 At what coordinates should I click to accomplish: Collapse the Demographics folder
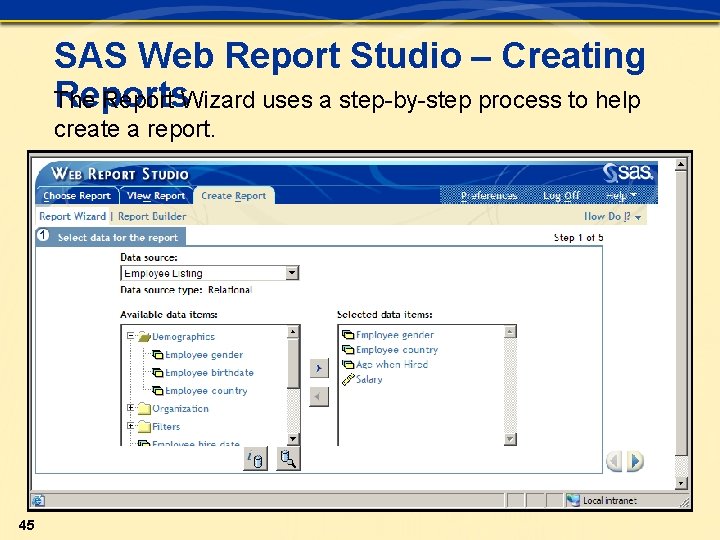131,336
